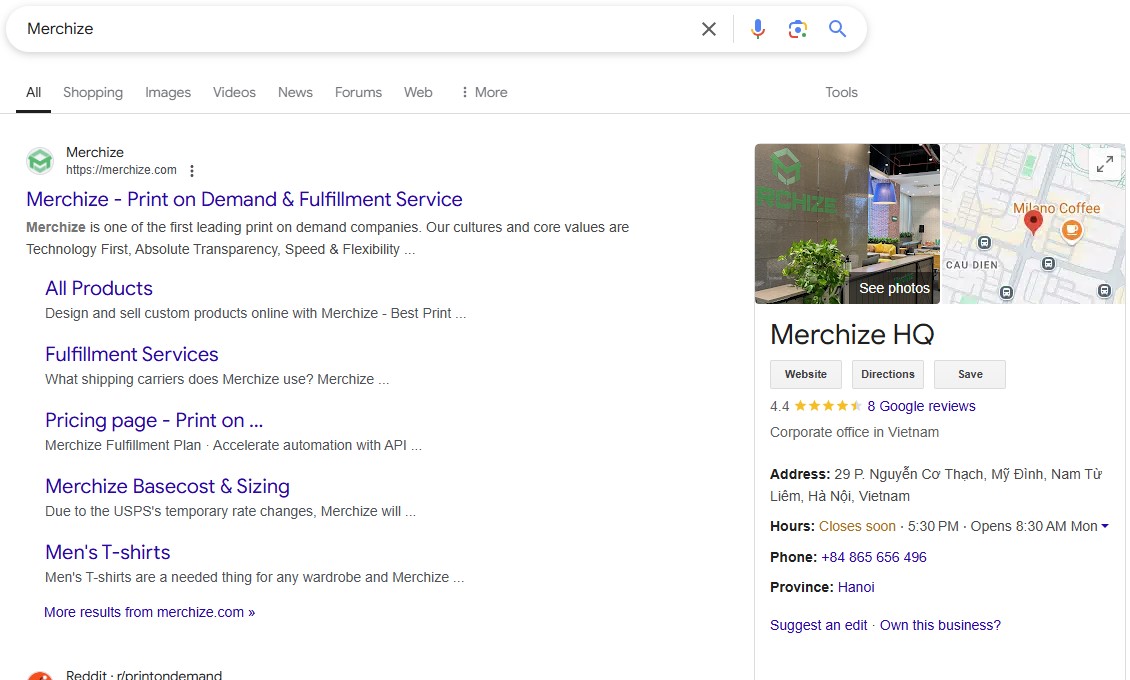
Task: Expand the map with the arrows icon
Action: 1105,164
